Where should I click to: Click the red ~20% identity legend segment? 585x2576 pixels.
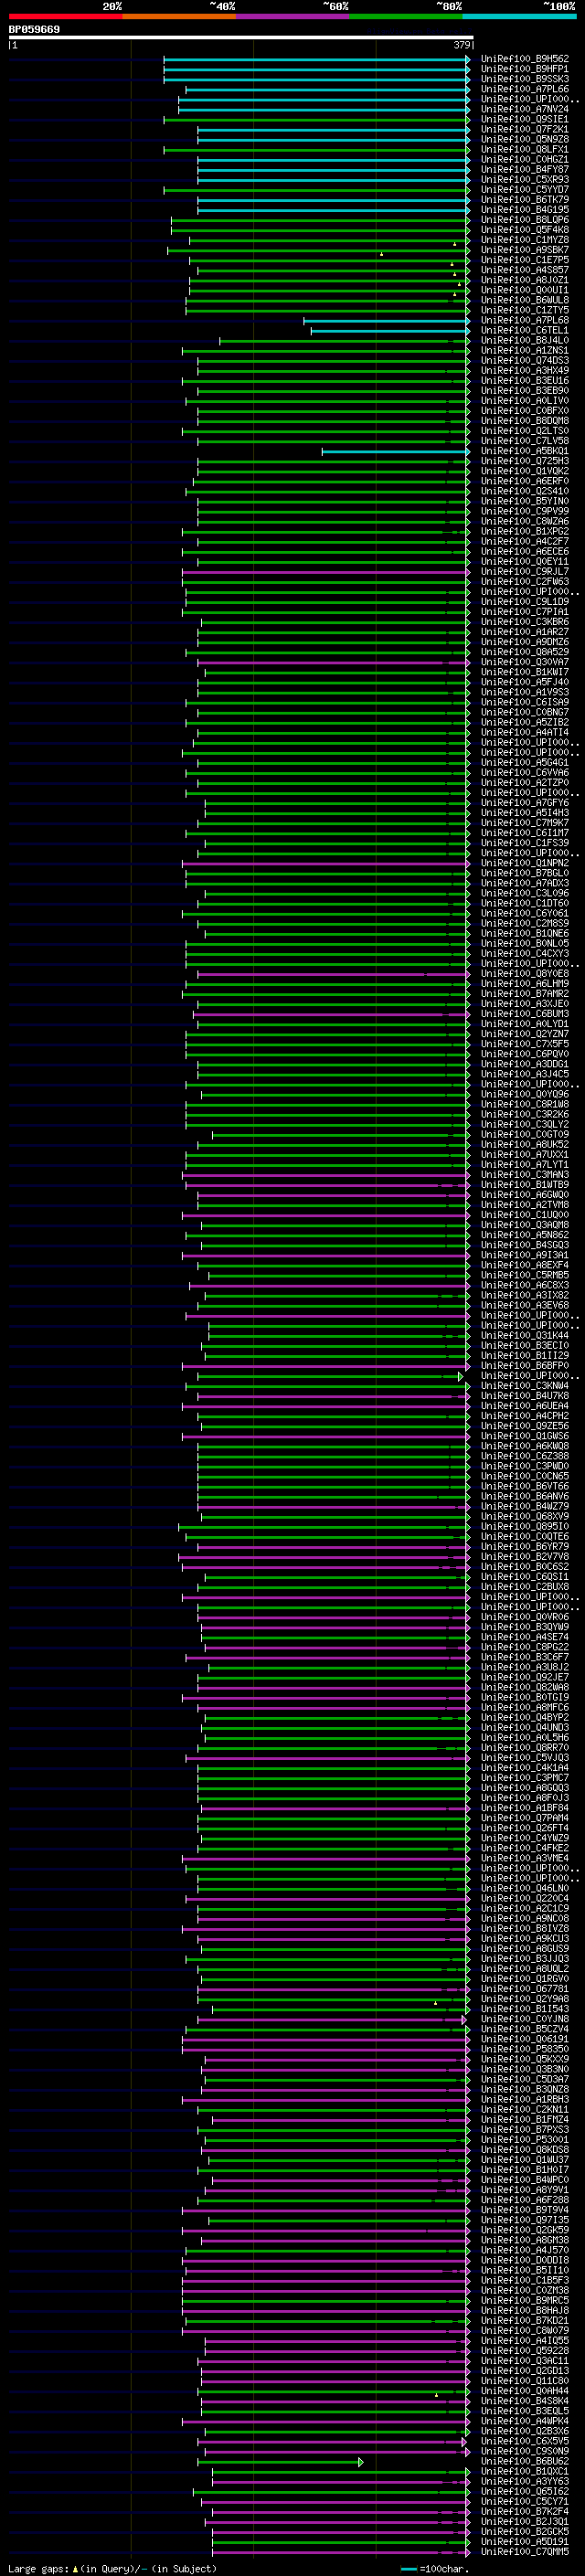click(x=65, y=16)
